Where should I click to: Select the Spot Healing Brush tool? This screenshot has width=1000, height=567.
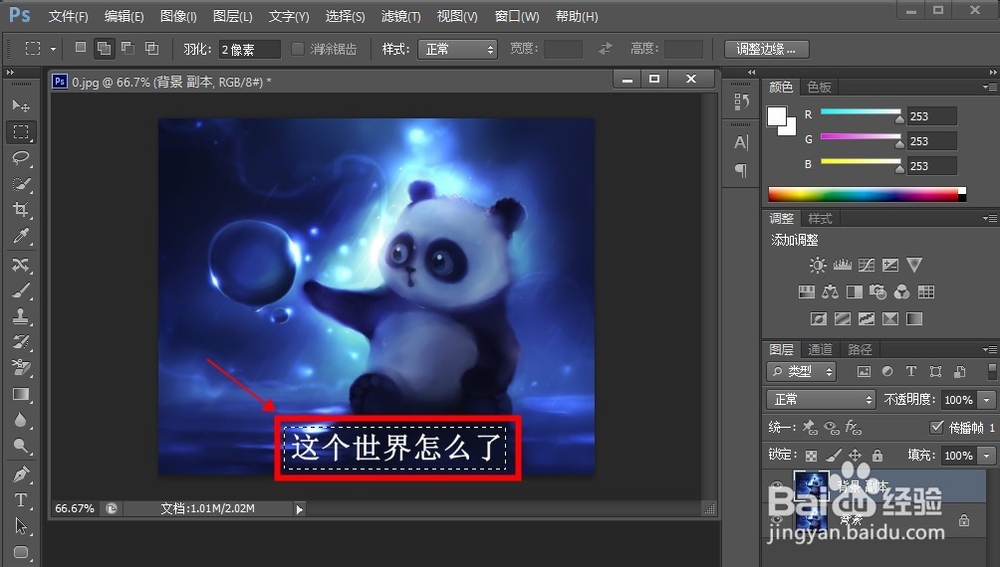pyautogui.click(x=21, y=265)
